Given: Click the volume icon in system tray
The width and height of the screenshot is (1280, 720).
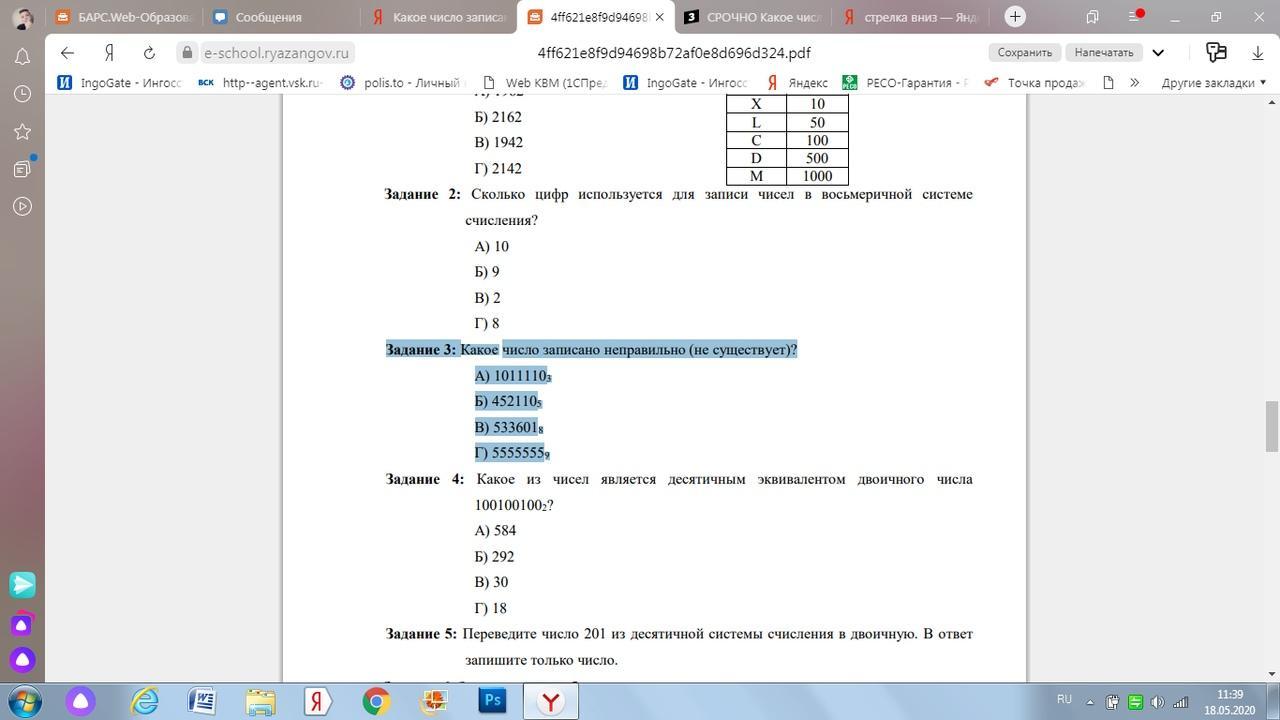Looking at the screenshot, I should [1157, 702].
